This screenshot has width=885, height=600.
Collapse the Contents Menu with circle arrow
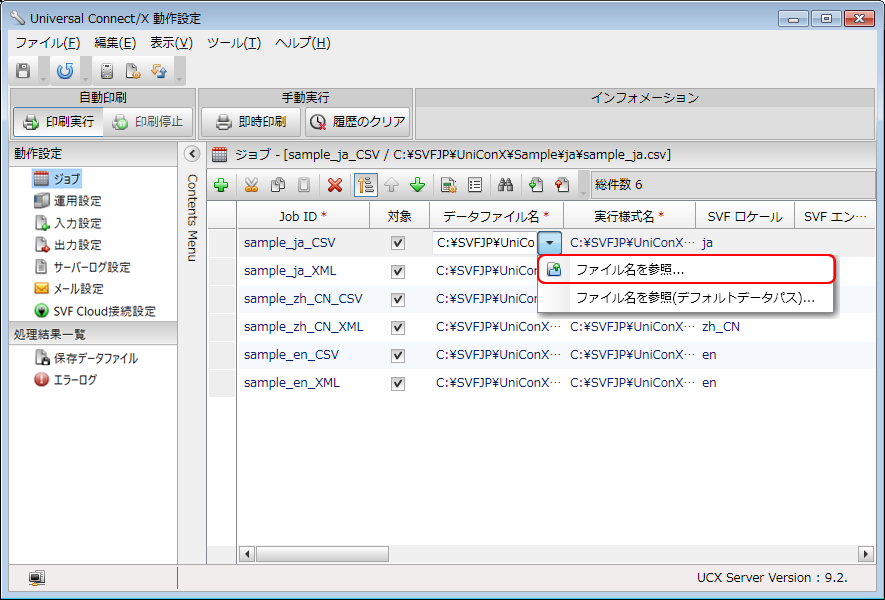tap(192, 154)
